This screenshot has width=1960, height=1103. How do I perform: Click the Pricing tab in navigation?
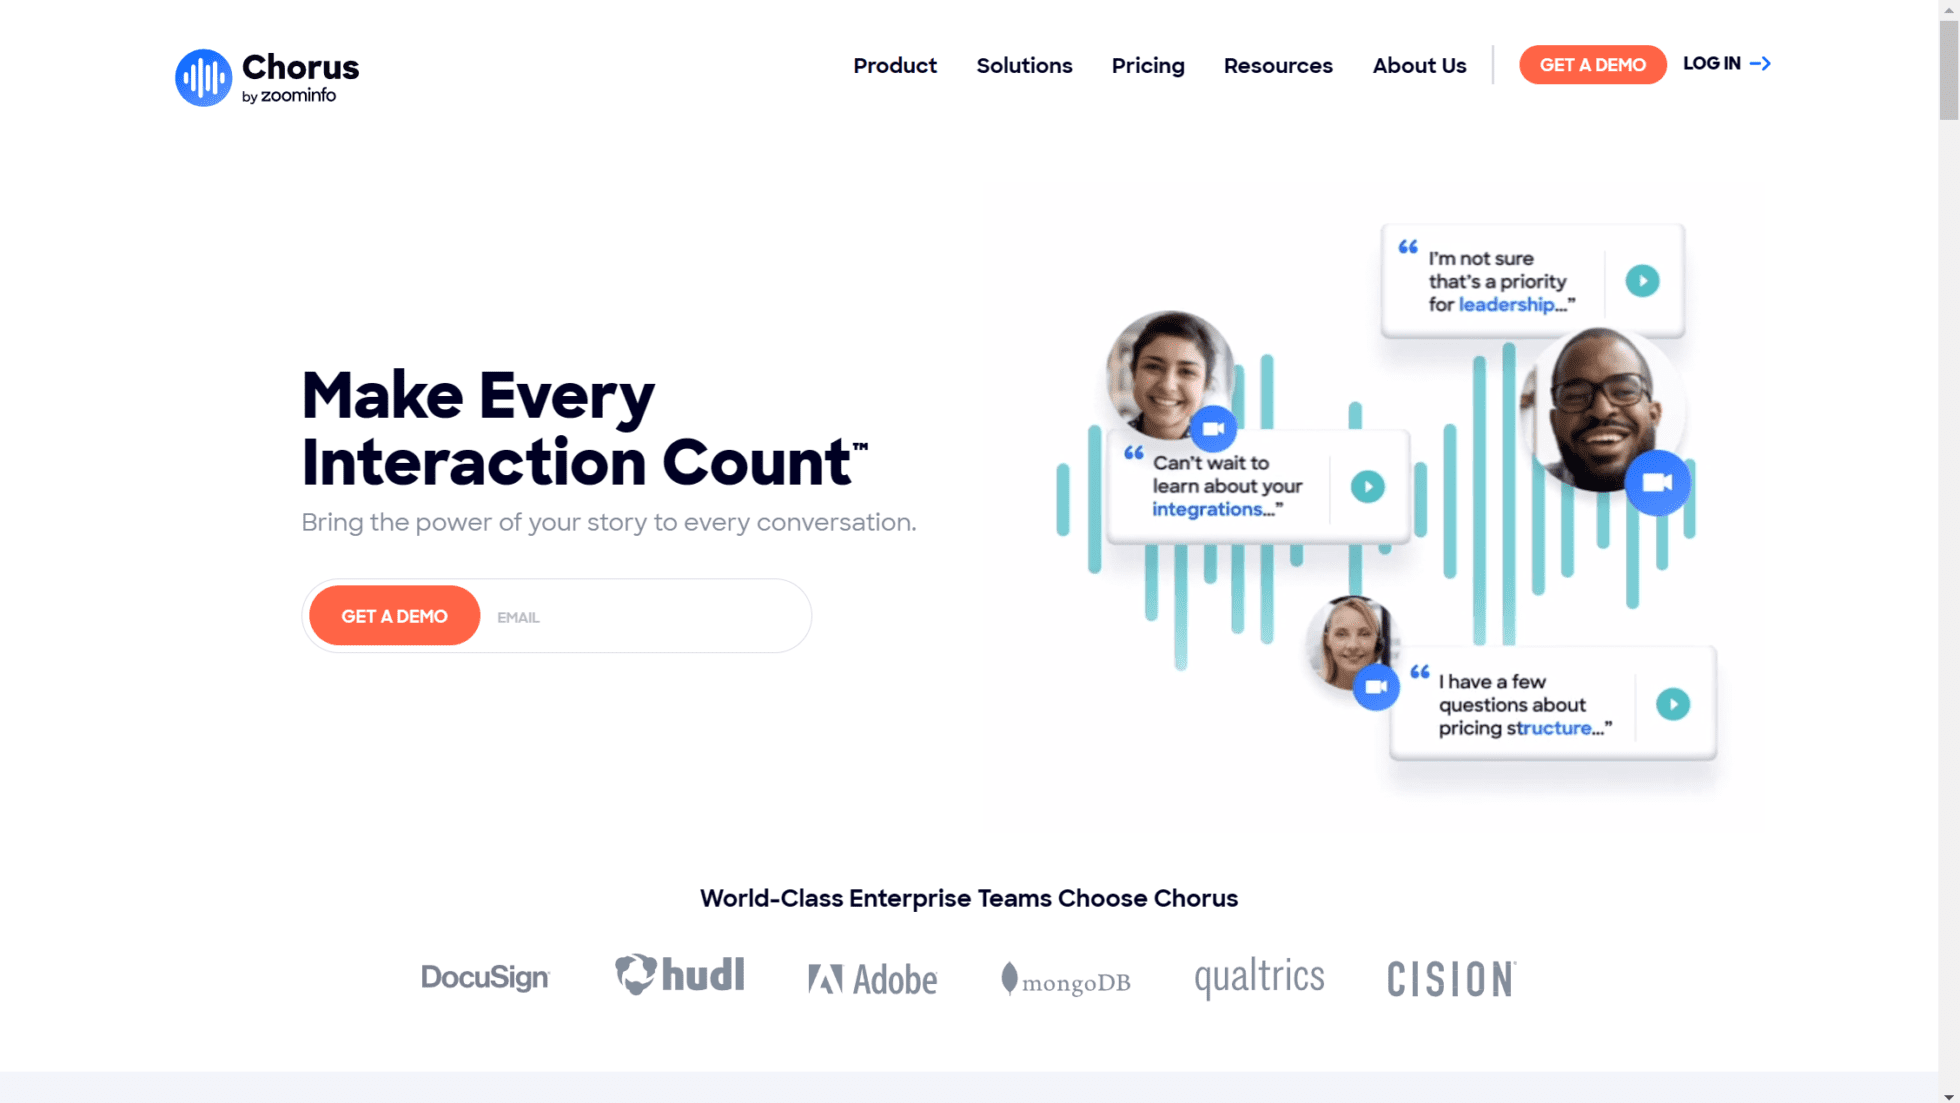[x=1147, y=65]
